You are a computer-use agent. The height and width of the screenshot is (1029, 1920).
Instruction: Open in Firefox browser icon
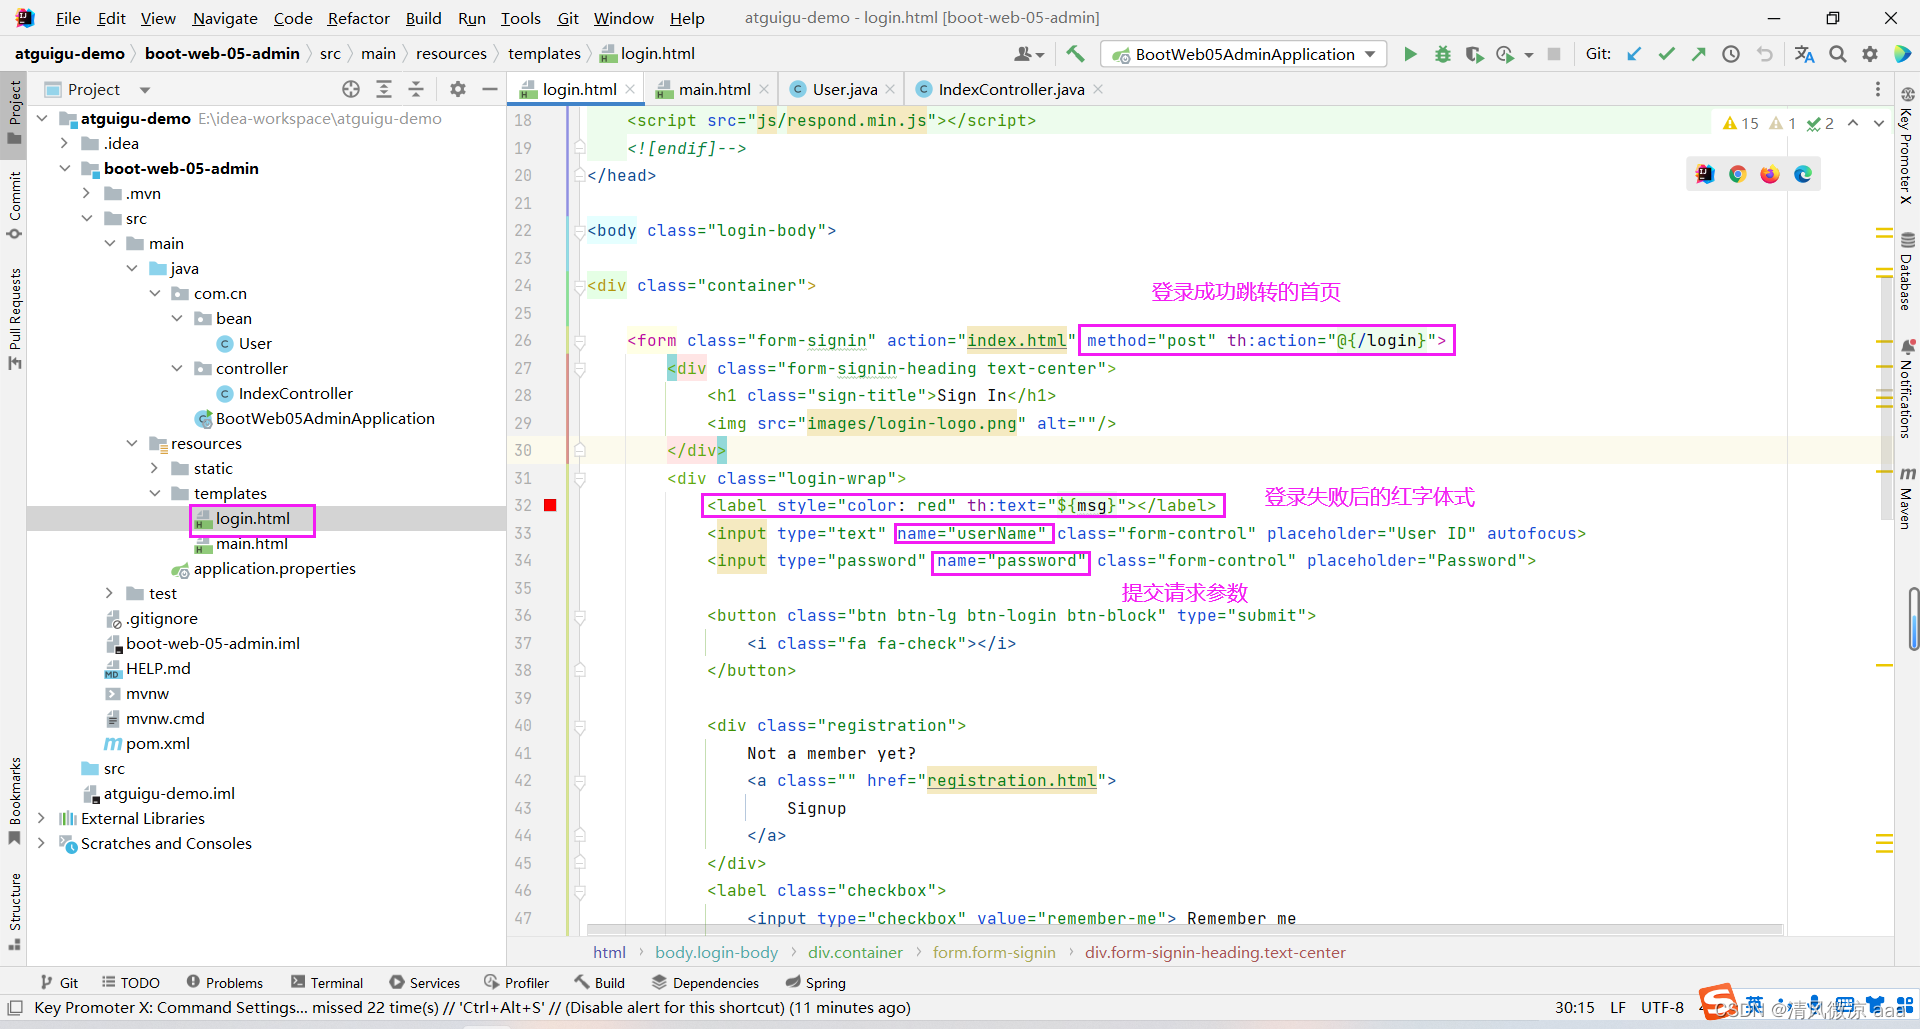coord(1770,174)
